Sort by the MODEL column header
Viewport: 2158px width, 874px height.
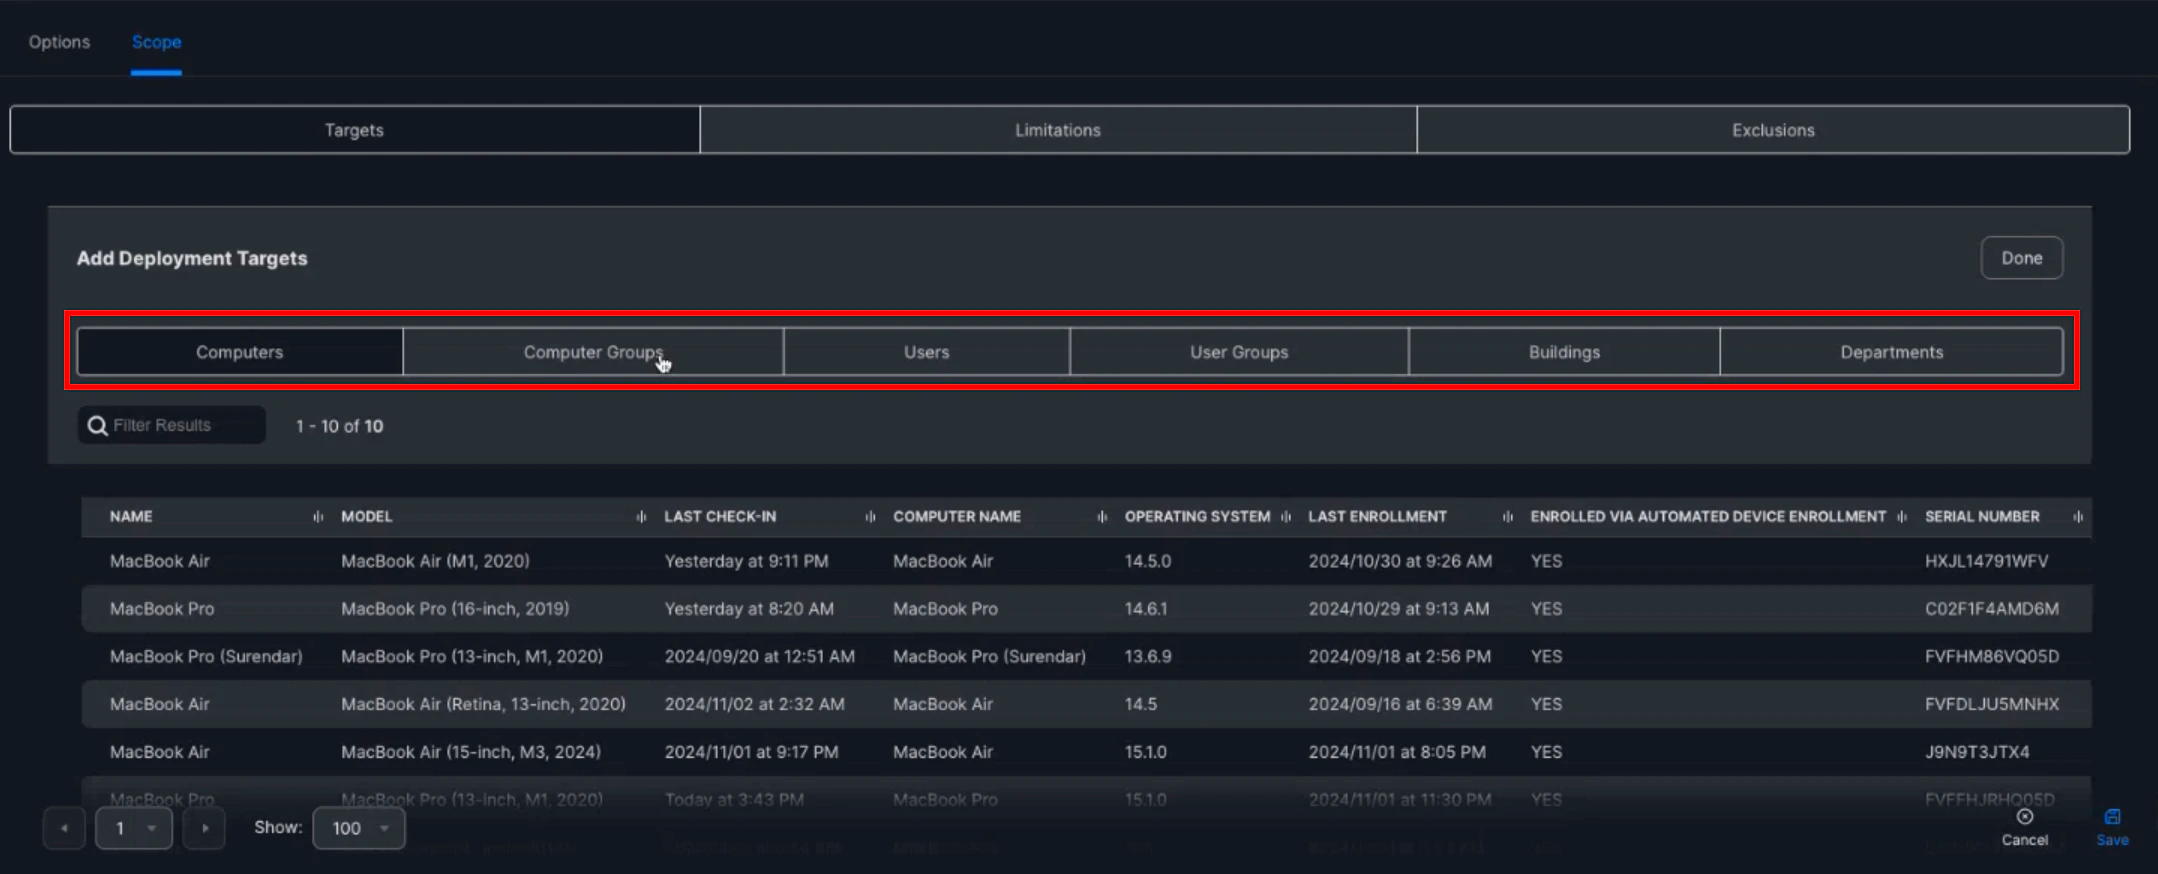pos(366,517)
